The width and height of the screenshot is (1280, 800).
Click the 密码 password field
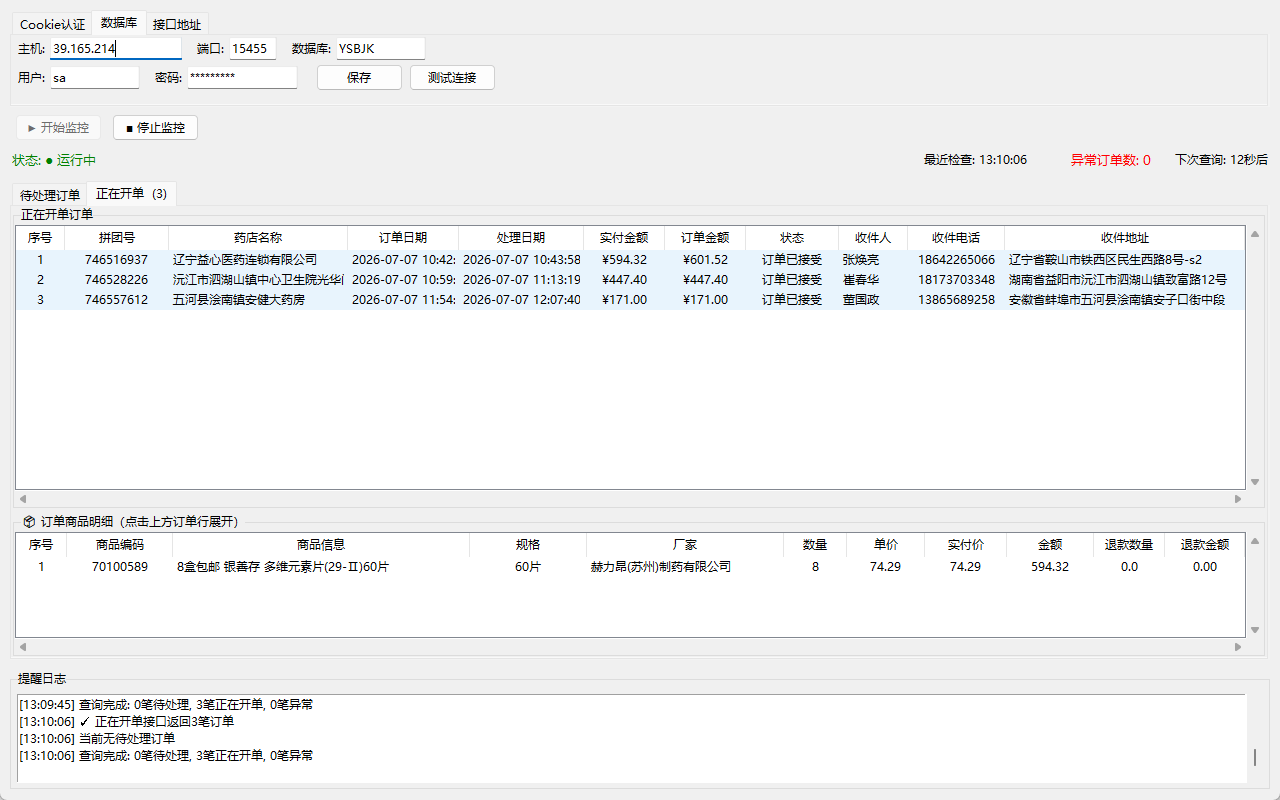click(242, 77)
